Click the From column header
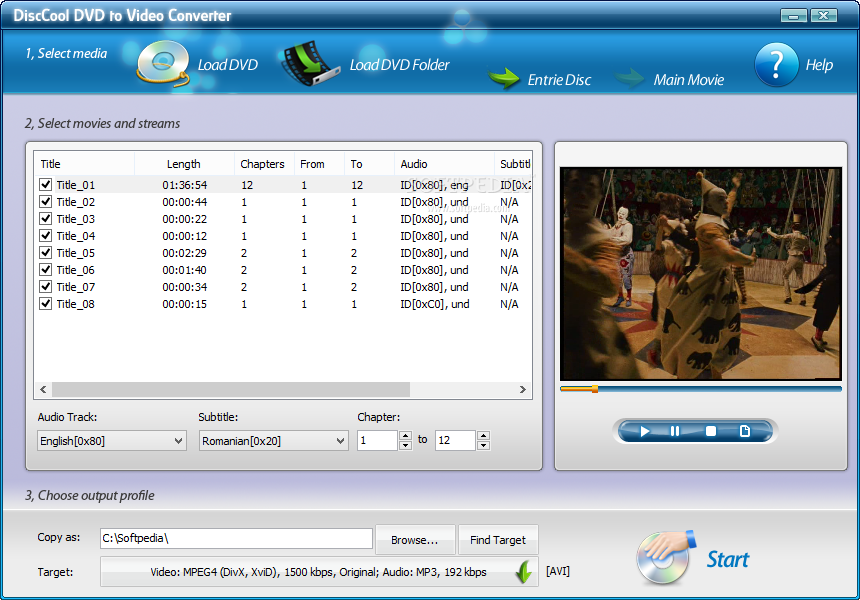The width and height of the screenshot is (860, 600). click(x=319, y=164)
